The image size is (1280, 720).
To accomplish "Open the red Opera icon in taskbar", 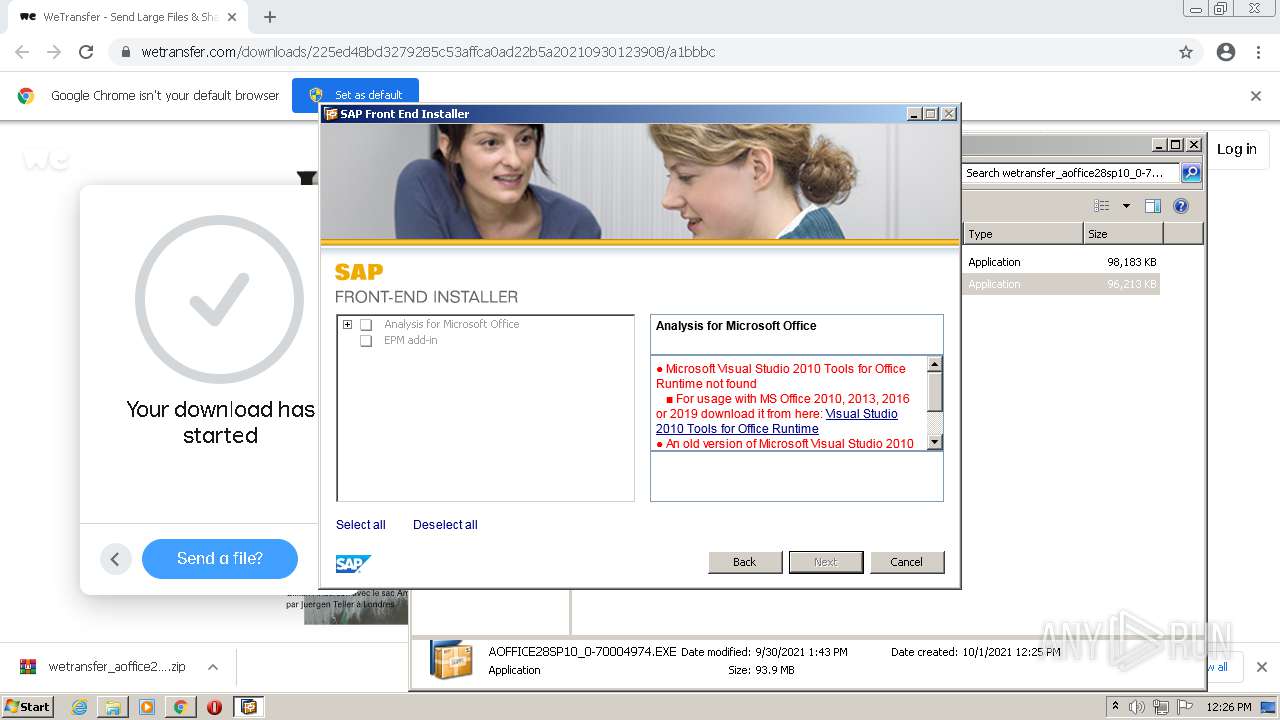I will pos(214,707).
